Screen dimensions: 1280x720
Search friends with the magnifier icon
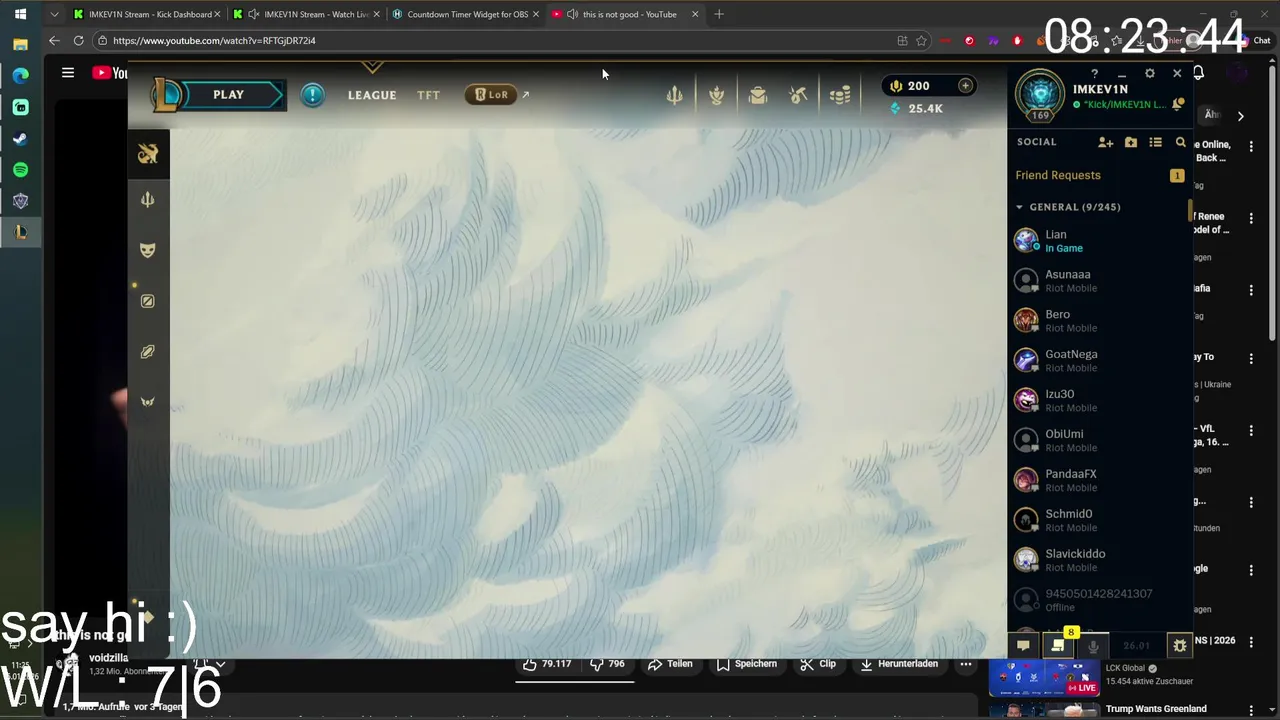point(1181,142)
